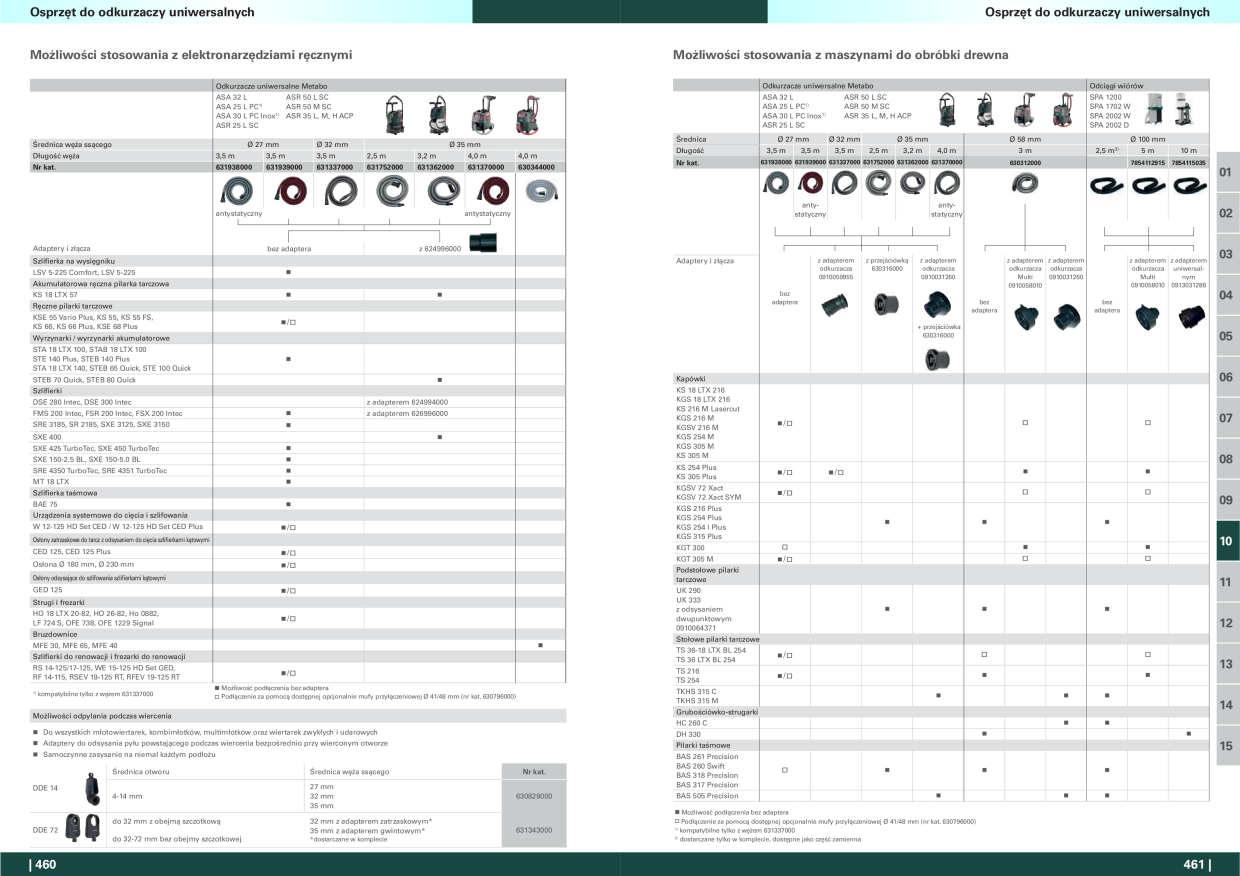This screenshot has width=1240, height=876.
Task: Click page number 461
Action: tap(1196, 865)
